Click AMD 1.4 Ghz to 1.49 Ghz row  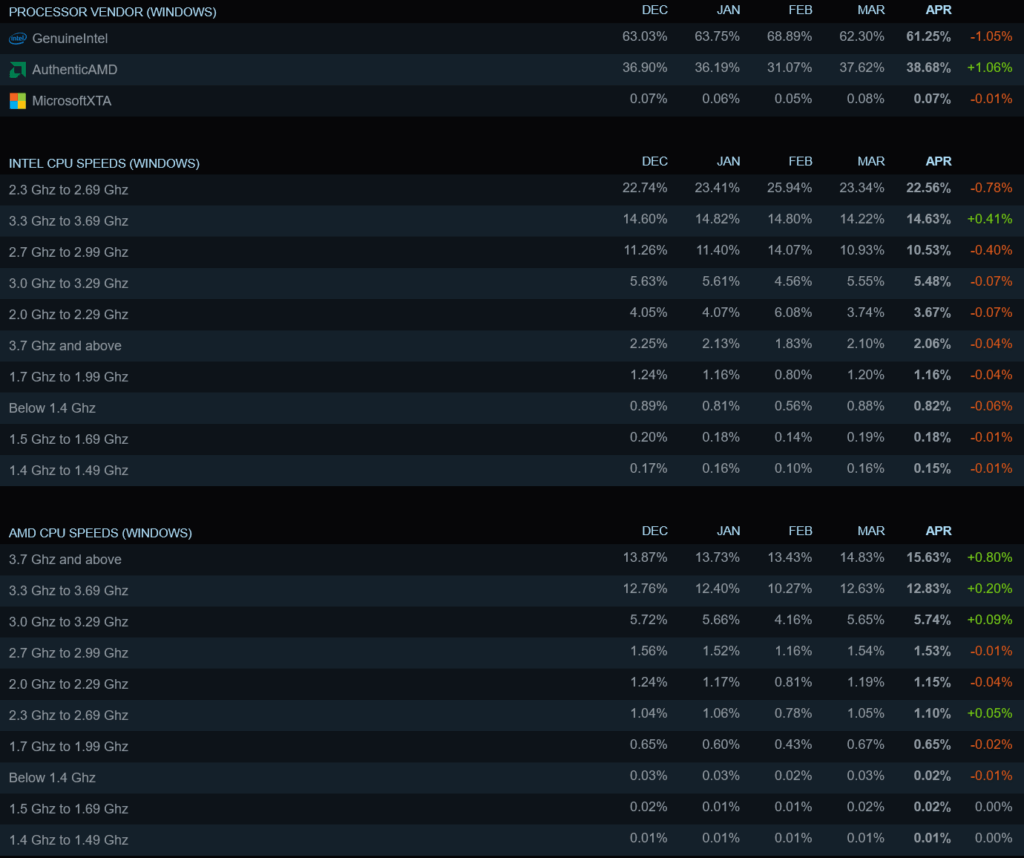click(512, 840)
